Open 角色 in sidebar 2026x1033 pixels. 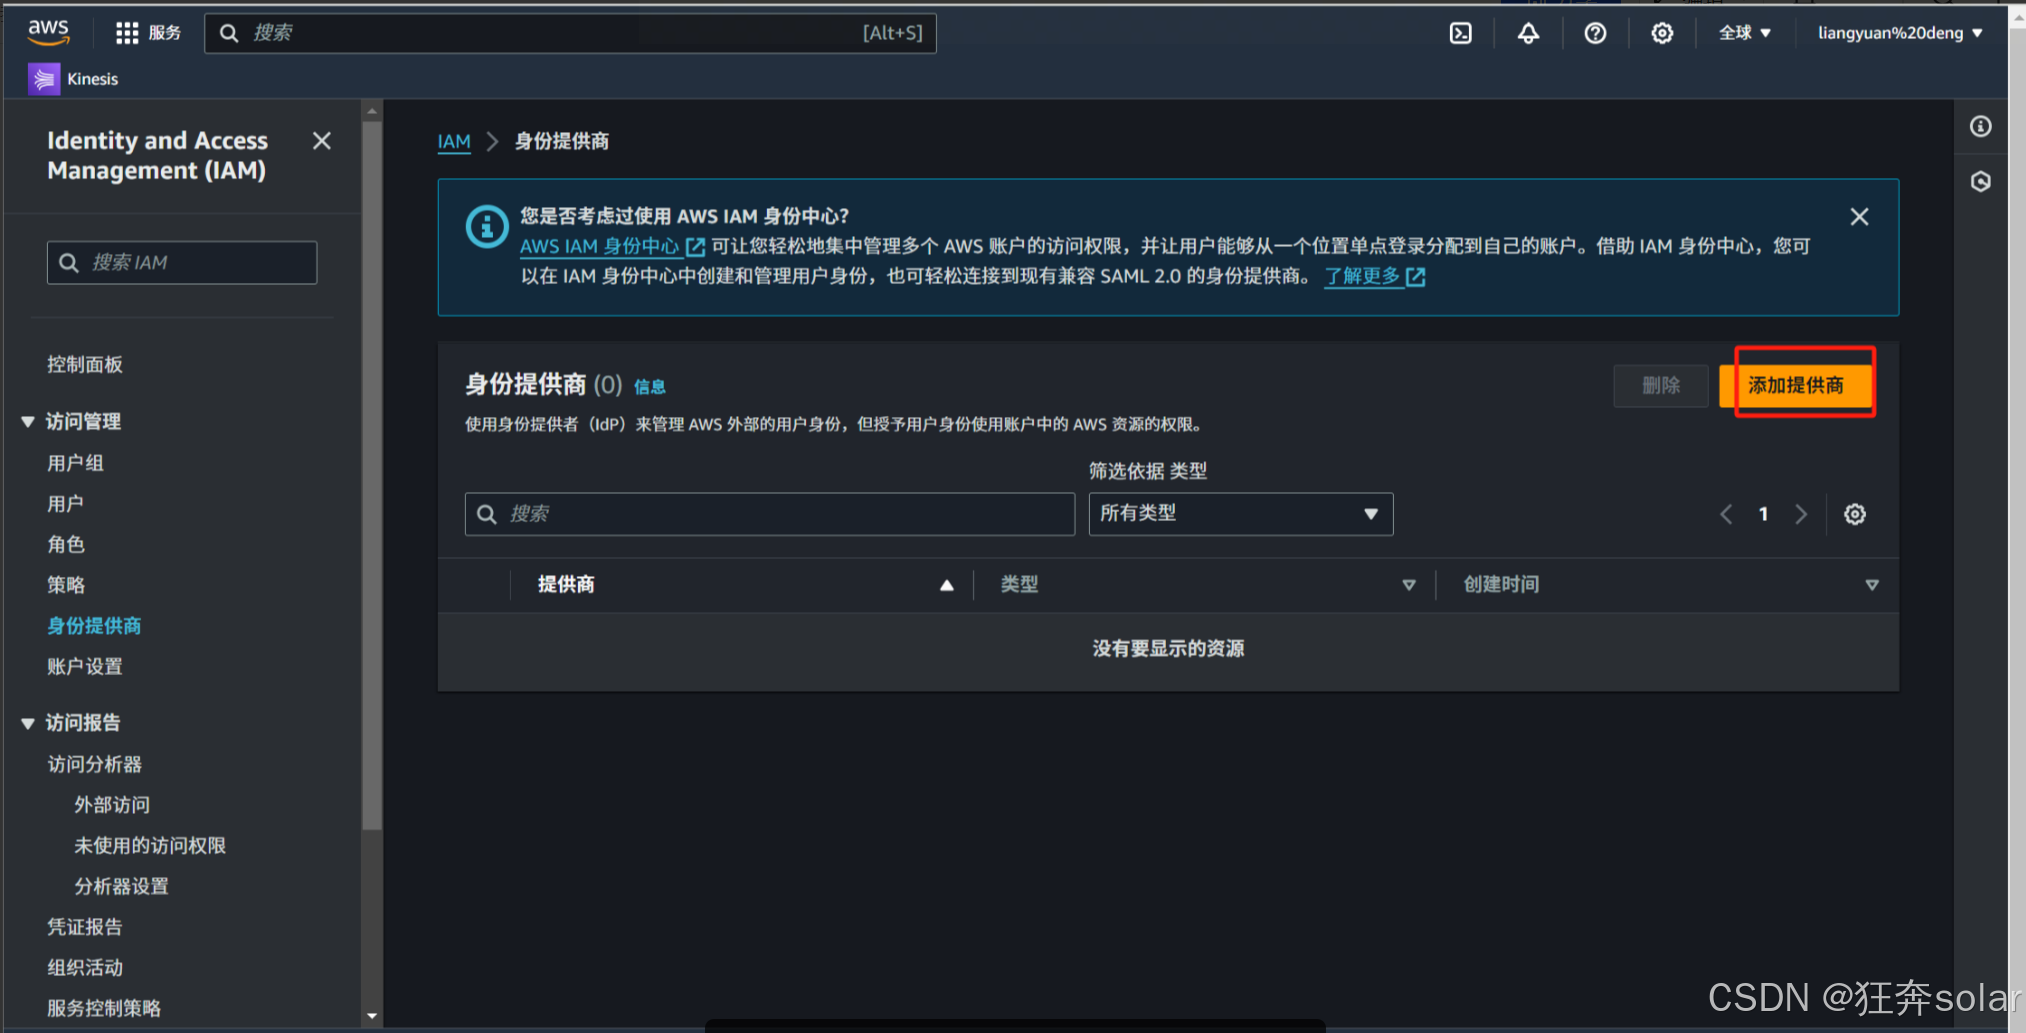click(65, 544)
